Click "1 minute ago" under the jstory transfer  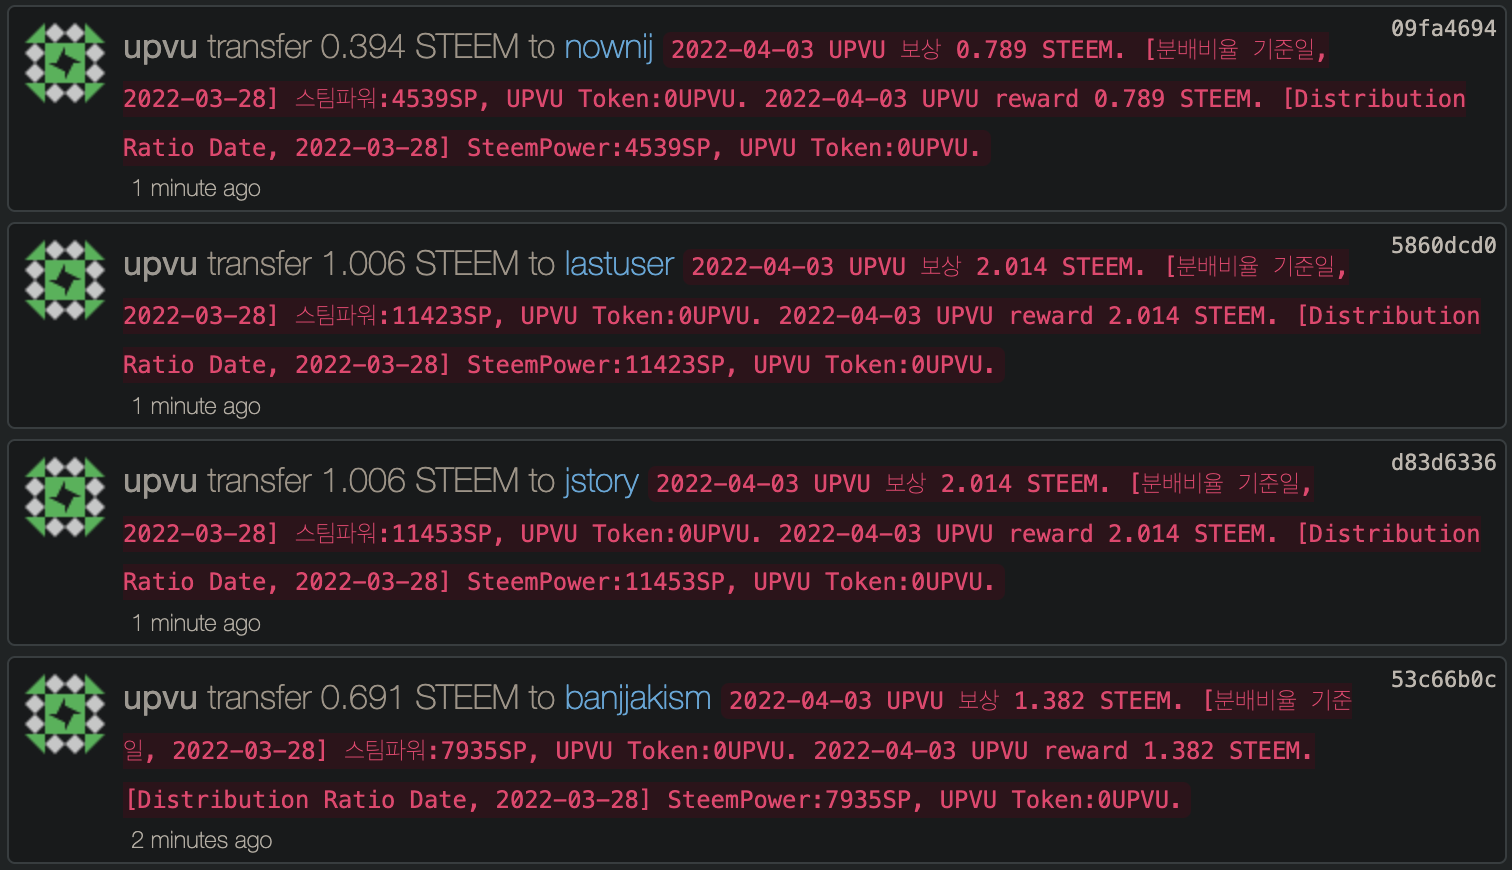tap(196, 623)
